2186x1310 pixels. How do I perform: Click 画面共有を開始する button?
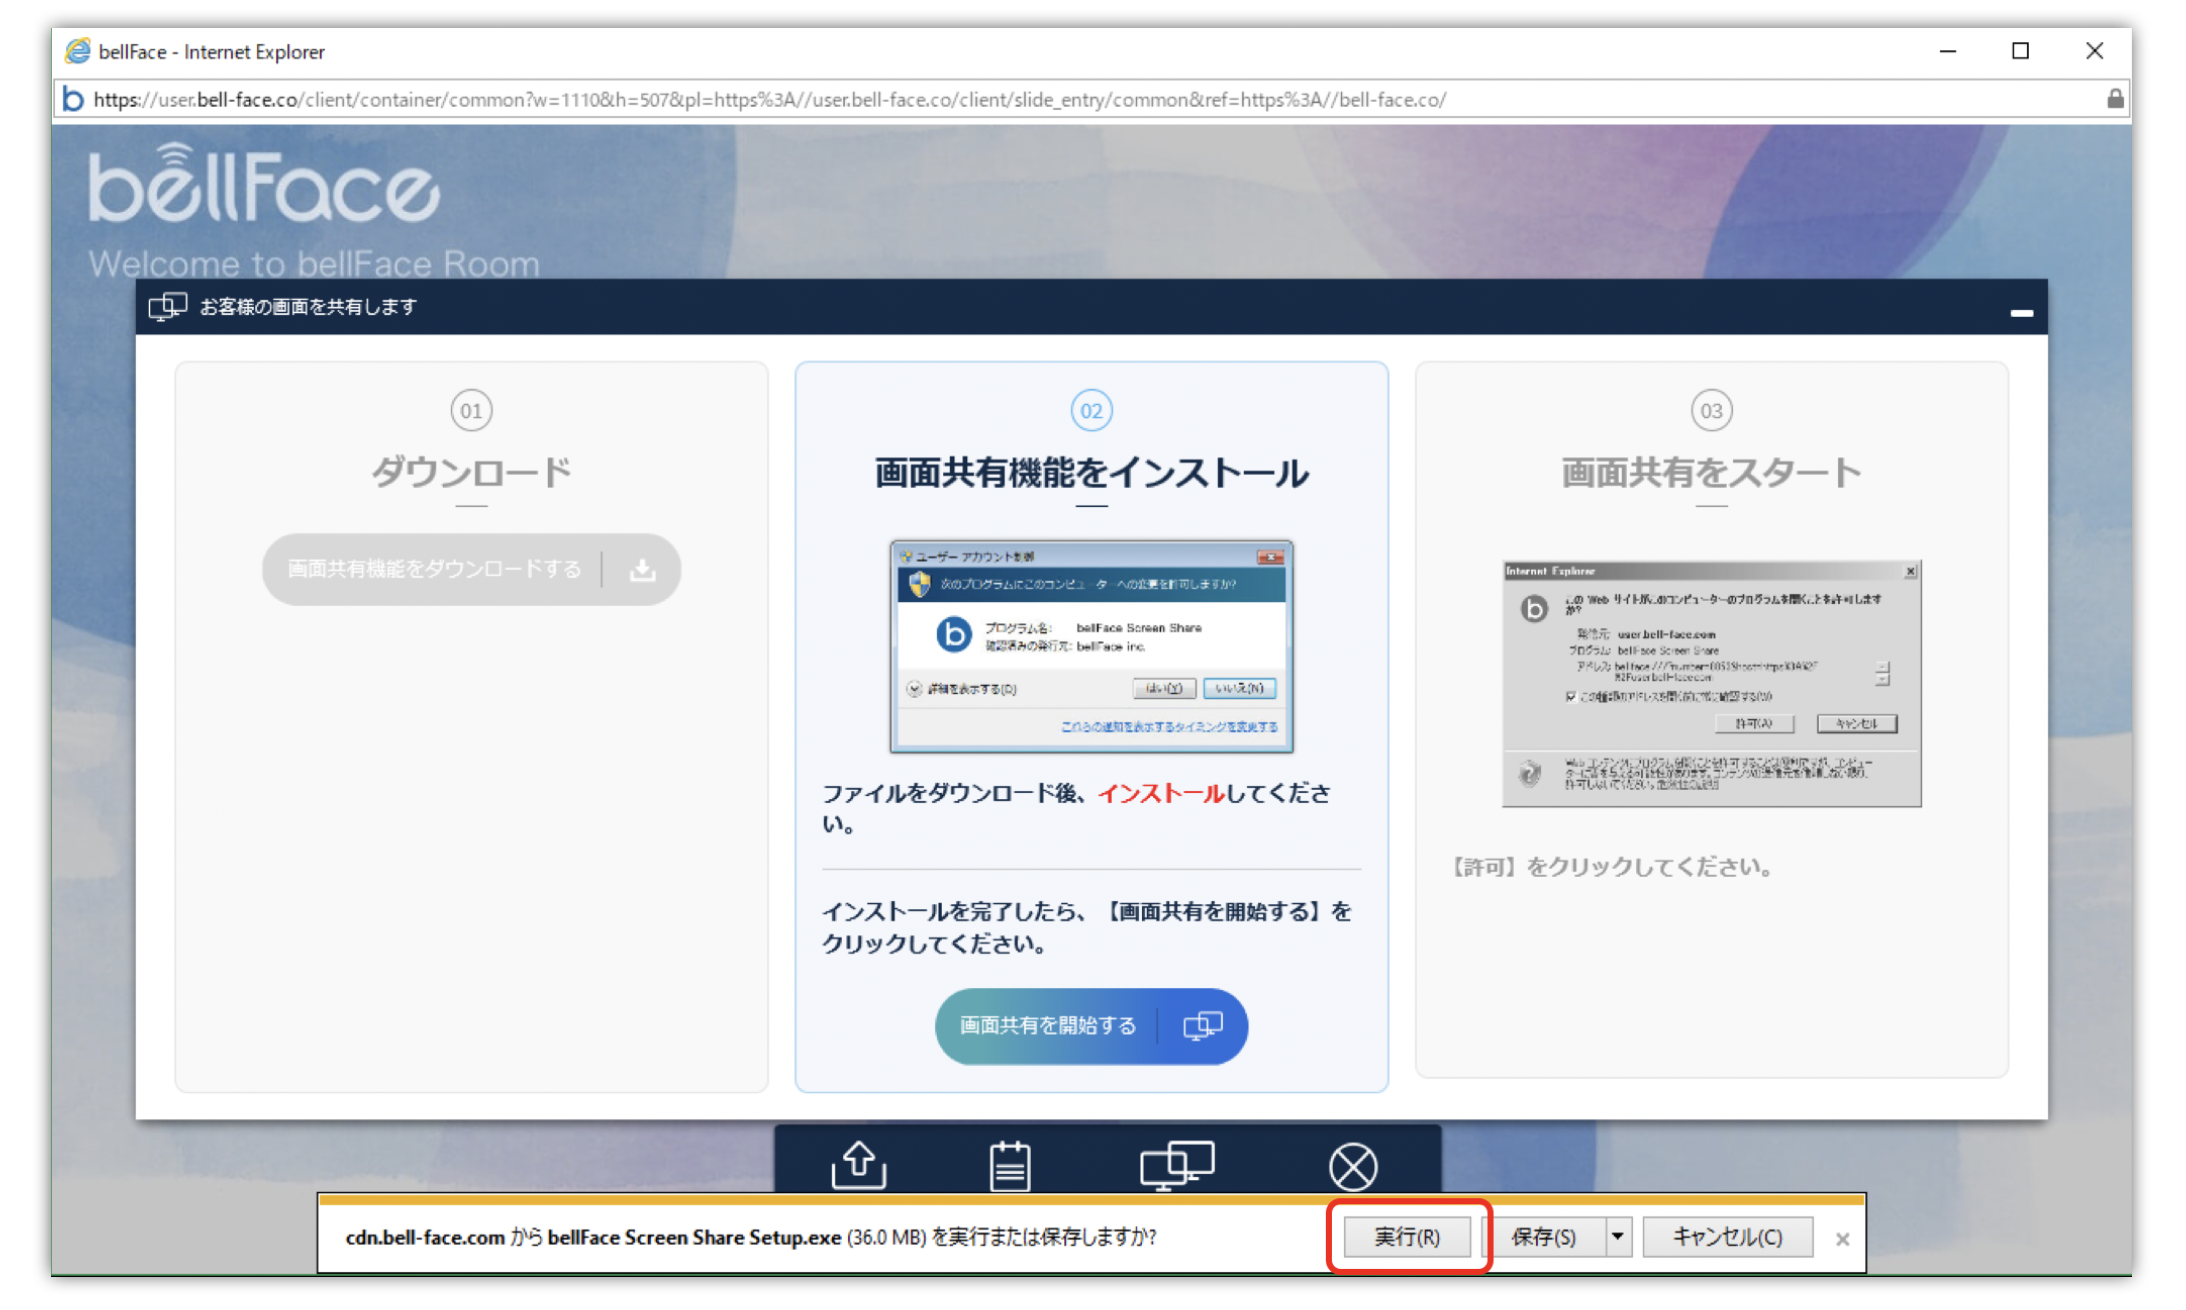pyautogui.click(x=1091, y=1026)
